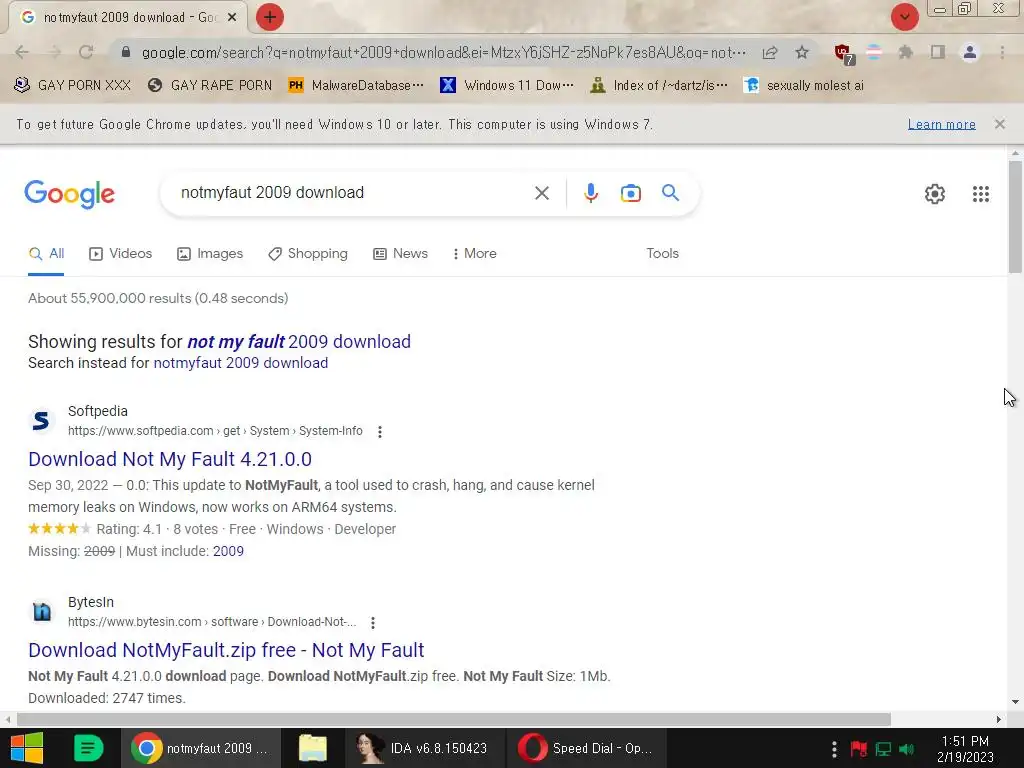
Task: Click Learn more in update infobar
Action: pyautogui.click(x=942, y=124)
